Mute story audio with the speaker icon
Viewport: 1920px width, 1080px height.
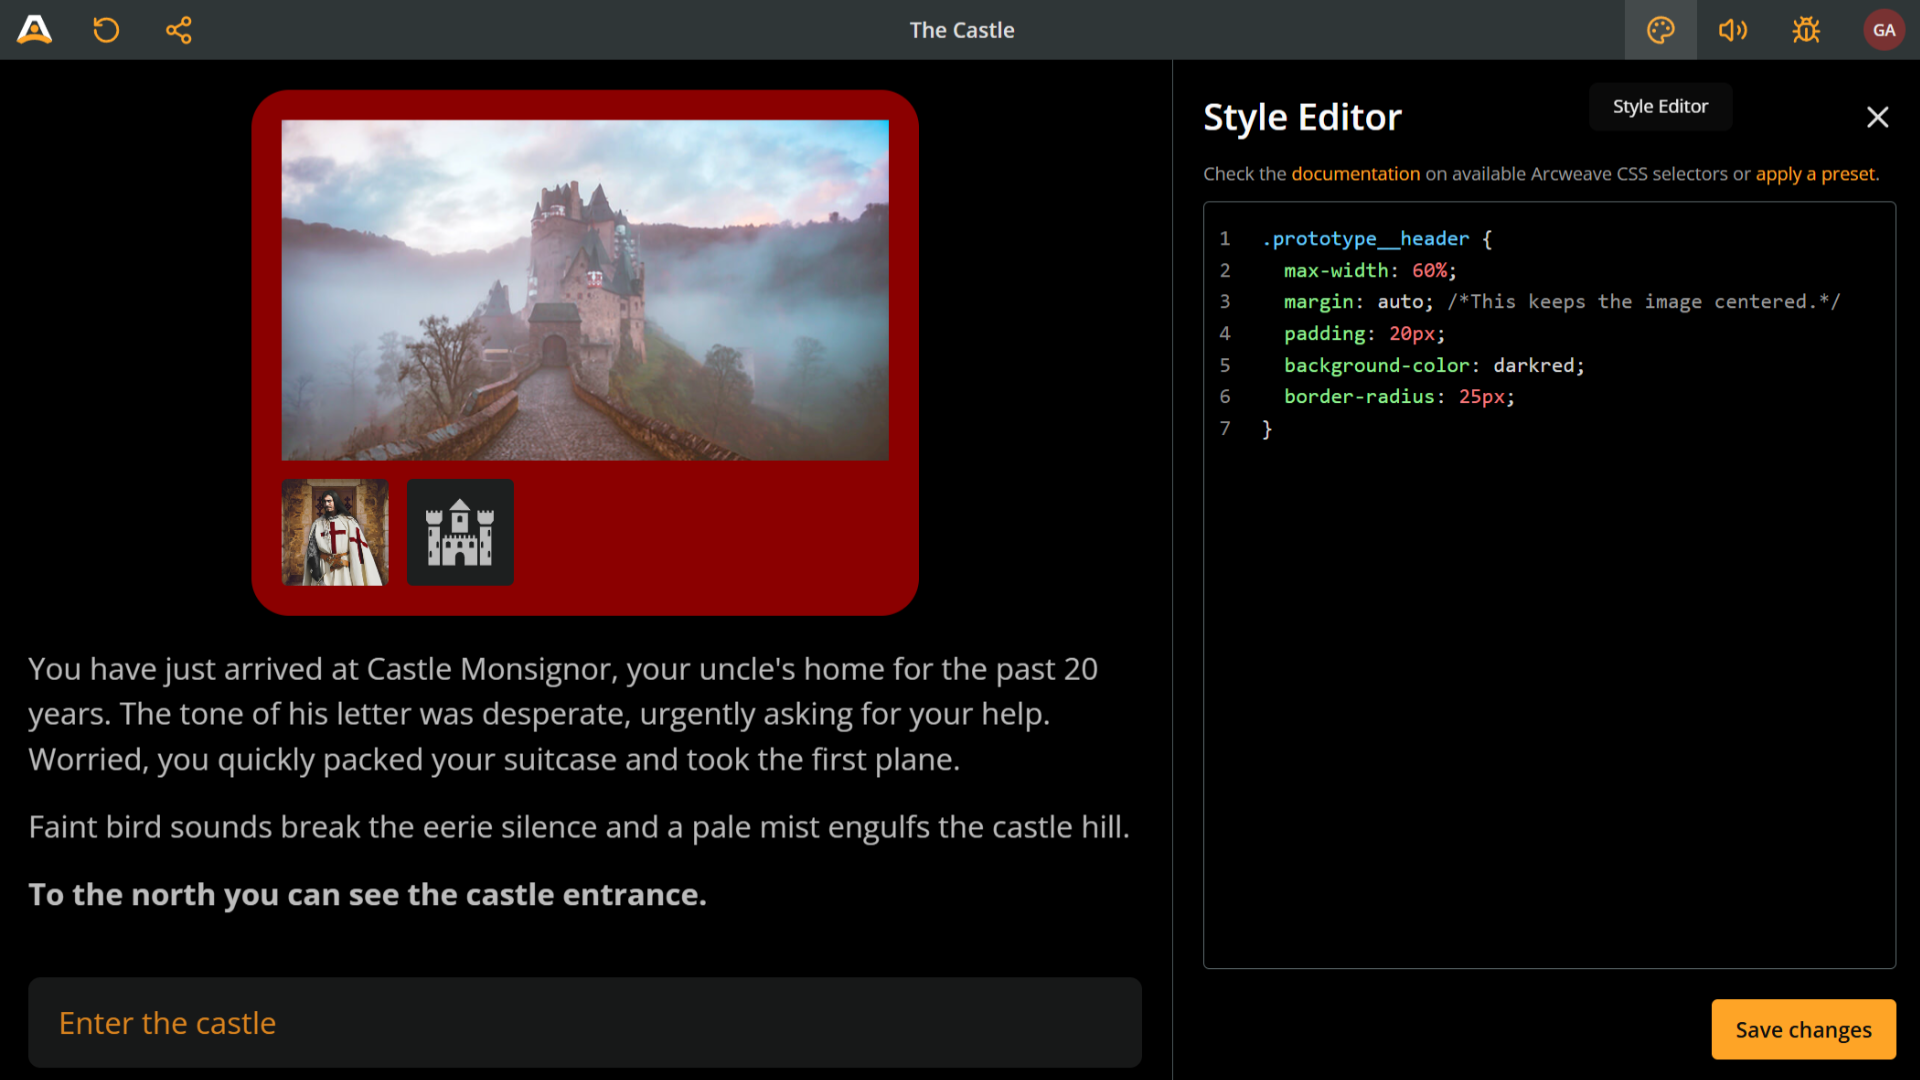[1733, 30]
